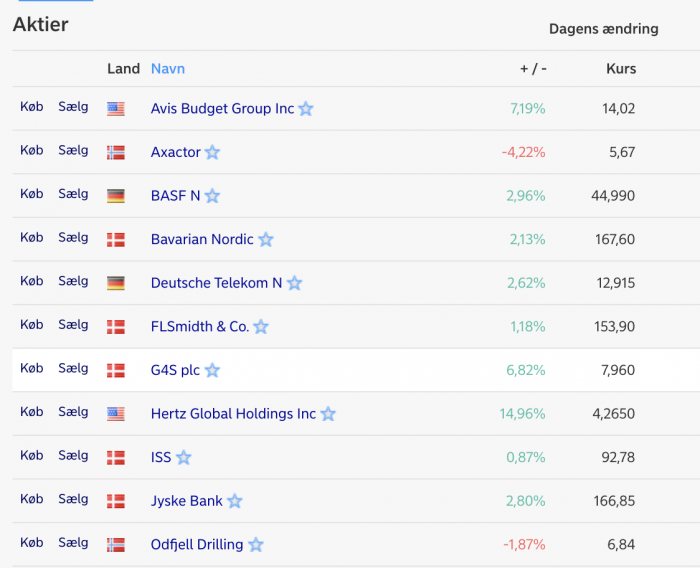
Task: Toggle the star next to Axactor
Action: click(212, 152)
